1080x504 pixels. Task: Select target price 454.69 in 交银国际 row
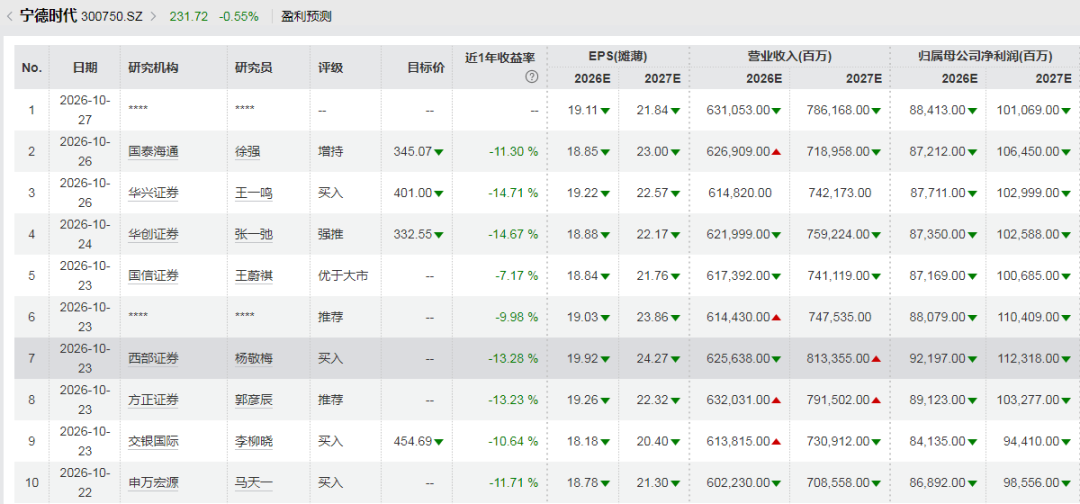pyautogui.click(x=413, y=441)
